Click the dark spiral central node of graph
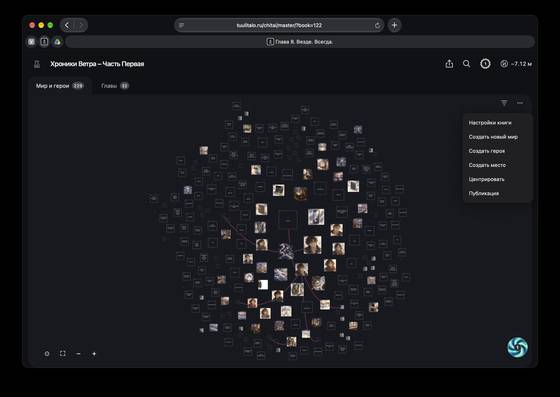560x397 pixels. pyautogui.click(x=286, y=251)
